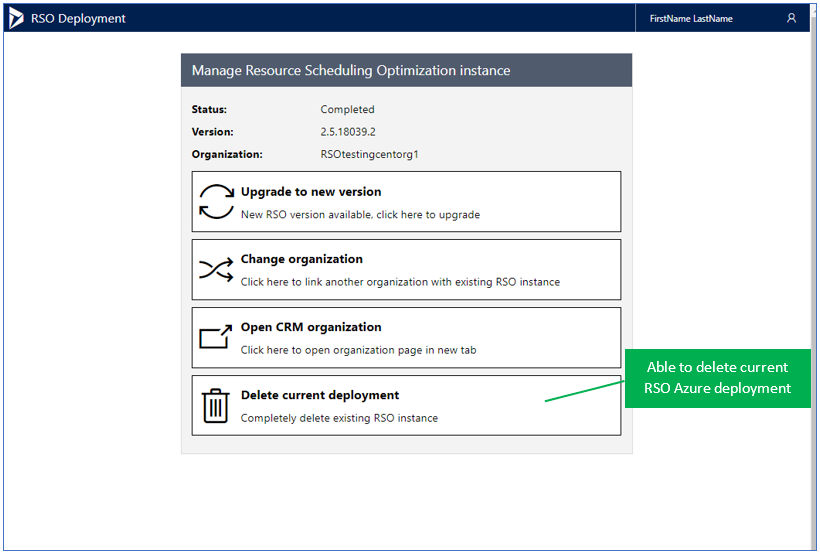Click the link another organization description text
The width and height of the screenshot is (820, 556).
pyautogui.click(x=400, y=282)
